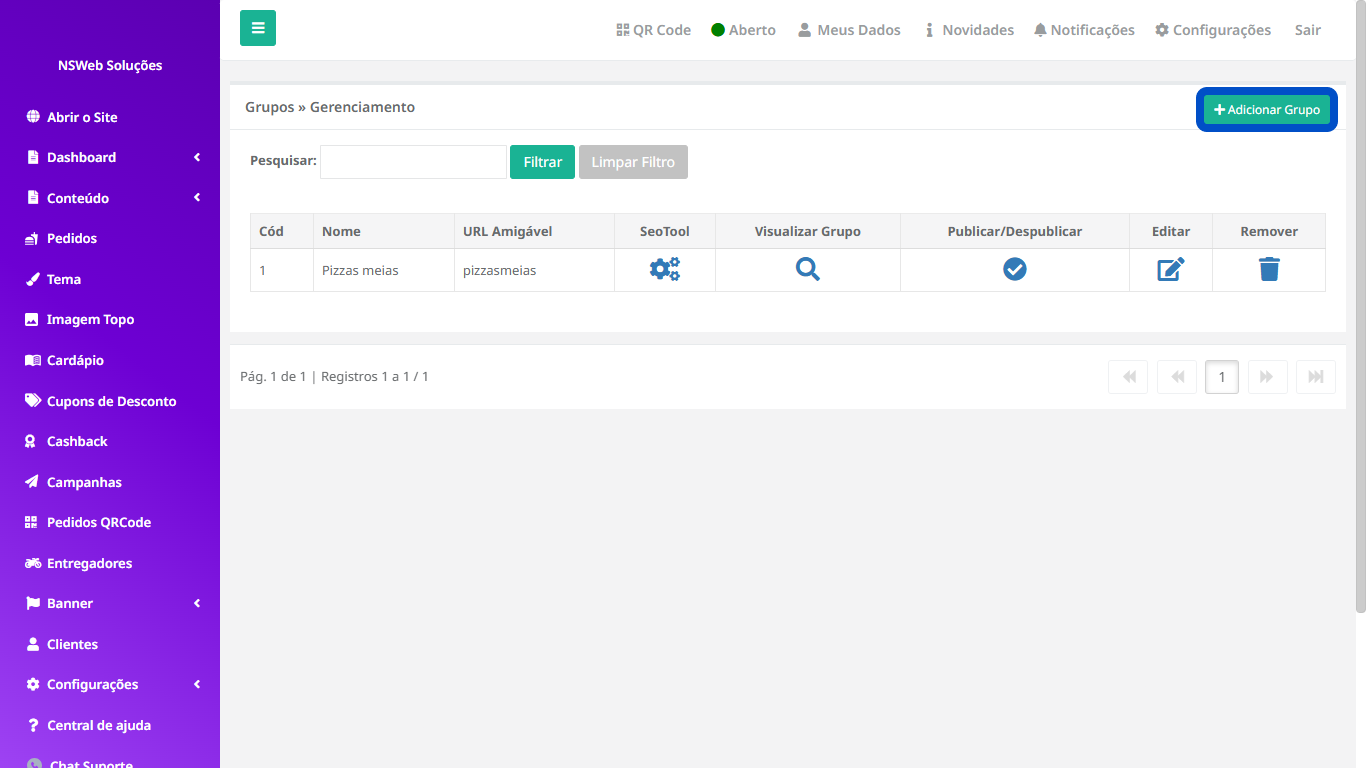Screen dimensions: 1366x768
Task: Expand the Banner sidebar menu
Action: (x=110, y=603)
